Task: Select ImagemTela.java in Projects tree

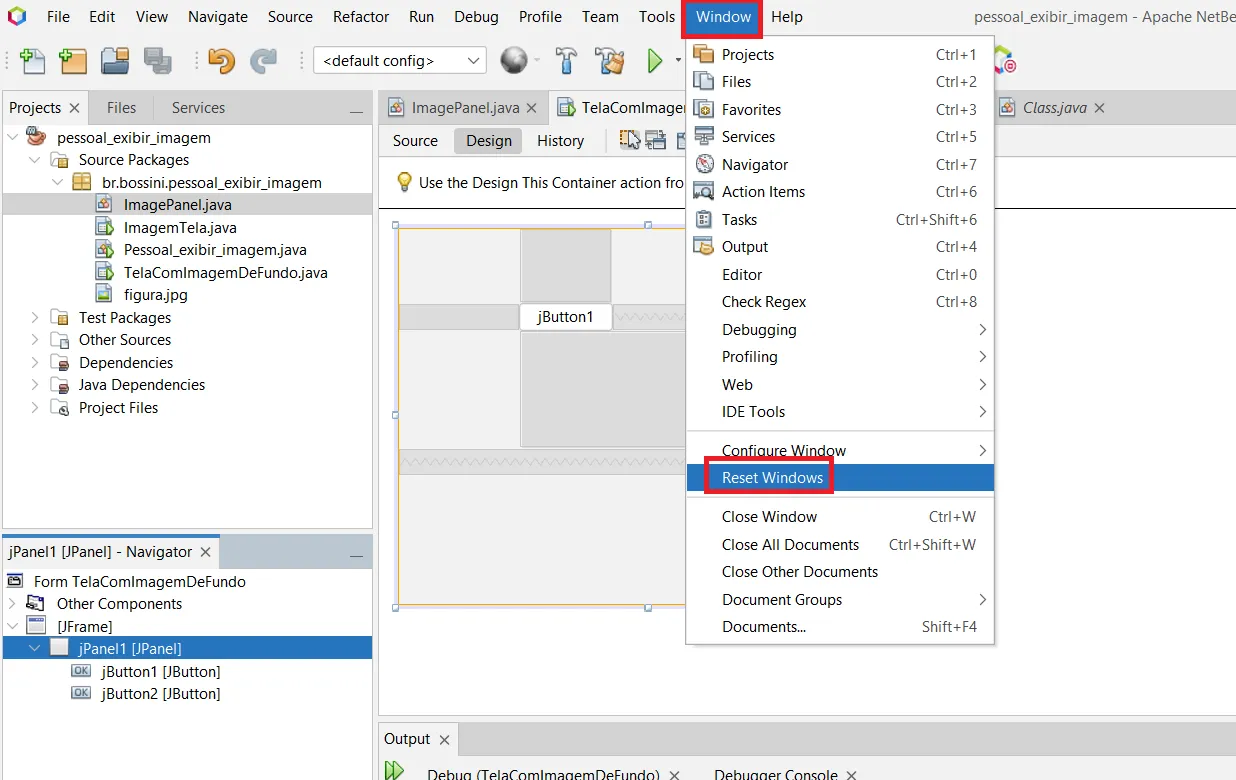Action: pyautogui.click(x=180, y=227)
